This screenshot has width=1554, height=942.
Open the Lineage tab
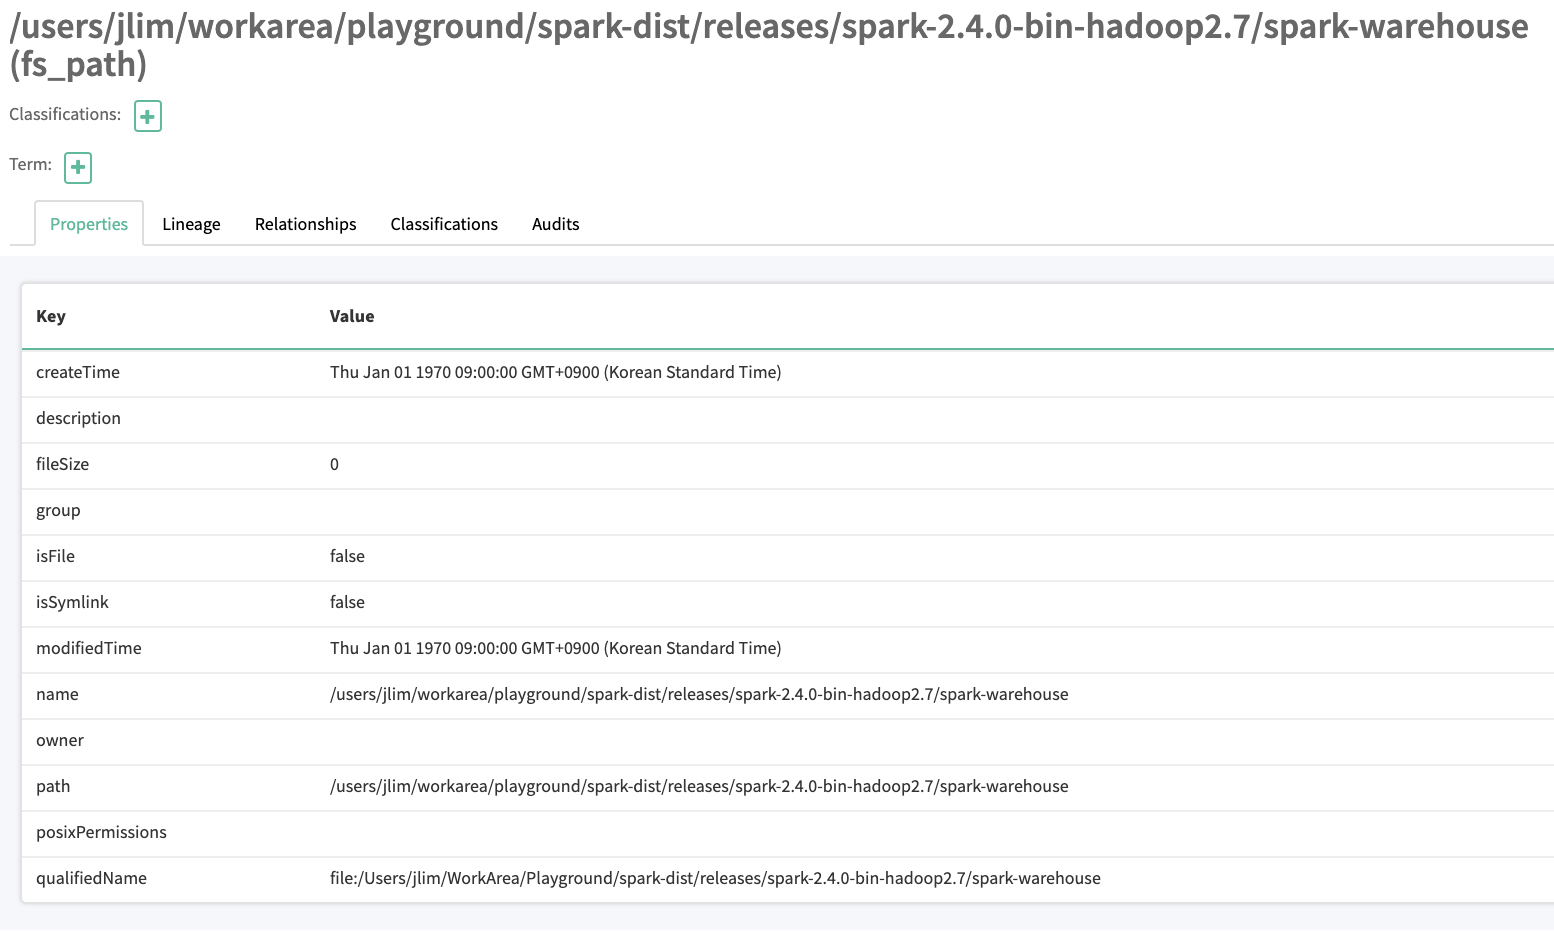pyautogui.click(x=191, y=224)
